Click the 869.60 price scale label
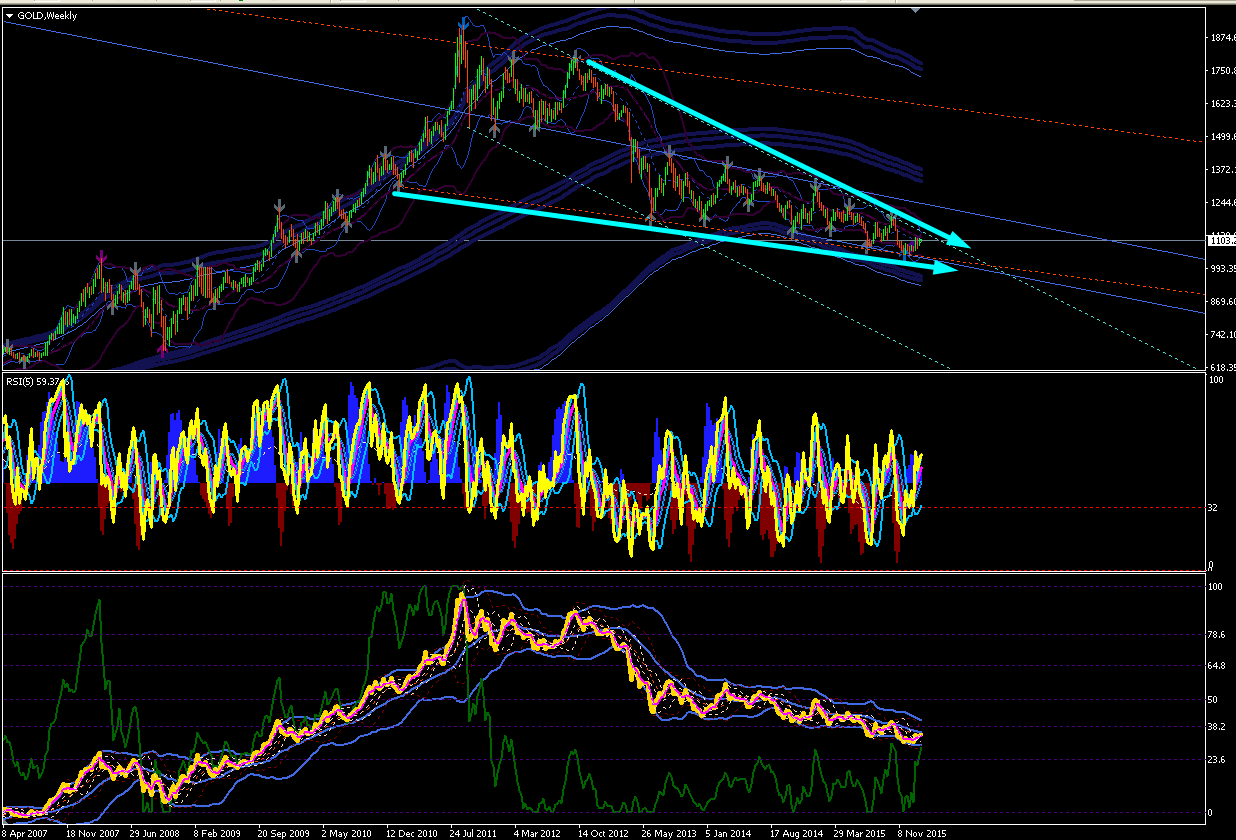Screen dimensions: 1236x840 coord(1222,302)
